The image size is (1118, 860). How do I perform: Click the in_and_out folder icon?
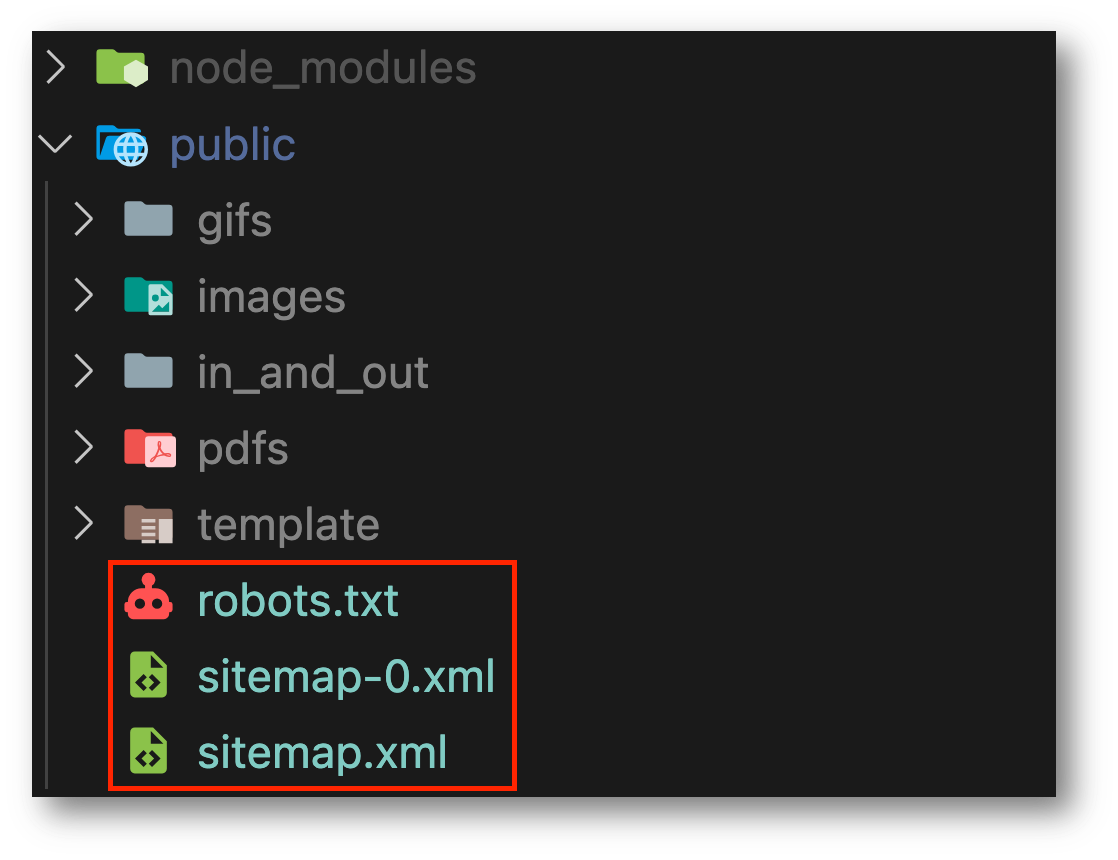click(148, 371)
